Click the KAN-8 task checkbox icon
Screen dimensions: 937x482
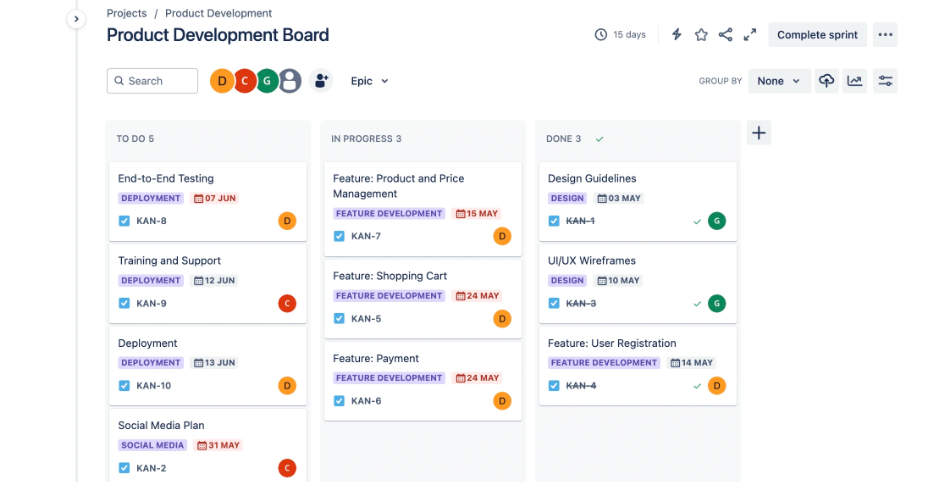[124, 221]
